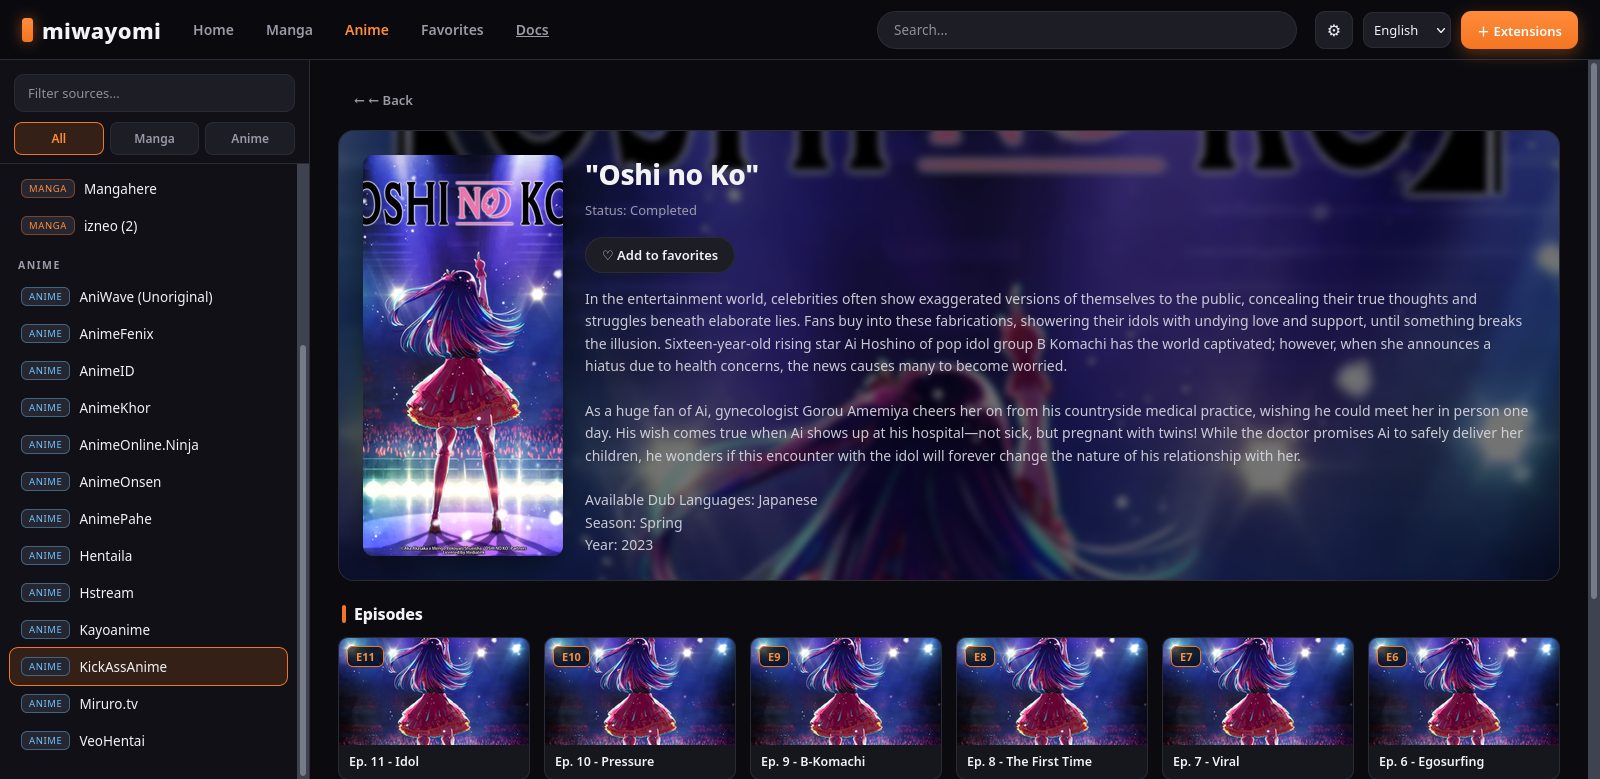Screen dimensions: 1600x779
Task: Open the Kayoanime source
Action: coord(149,630)
